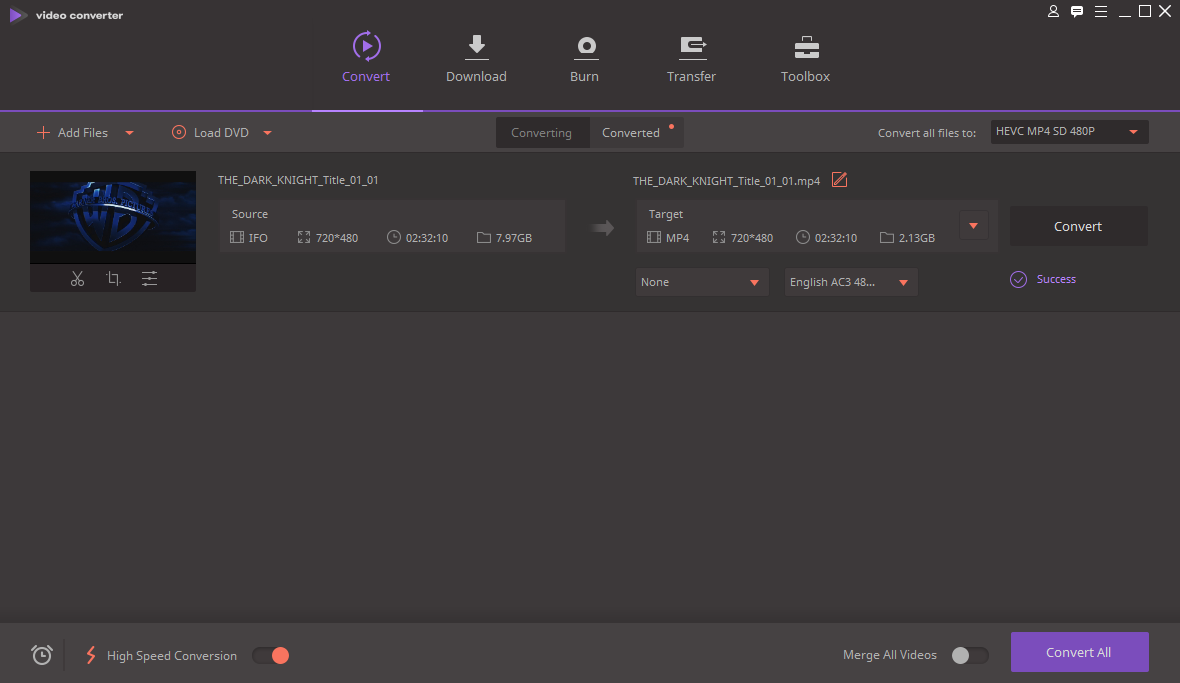This screenshot has width=1180, height=683.
Task: Open the Download section
Action: point(476,57)
